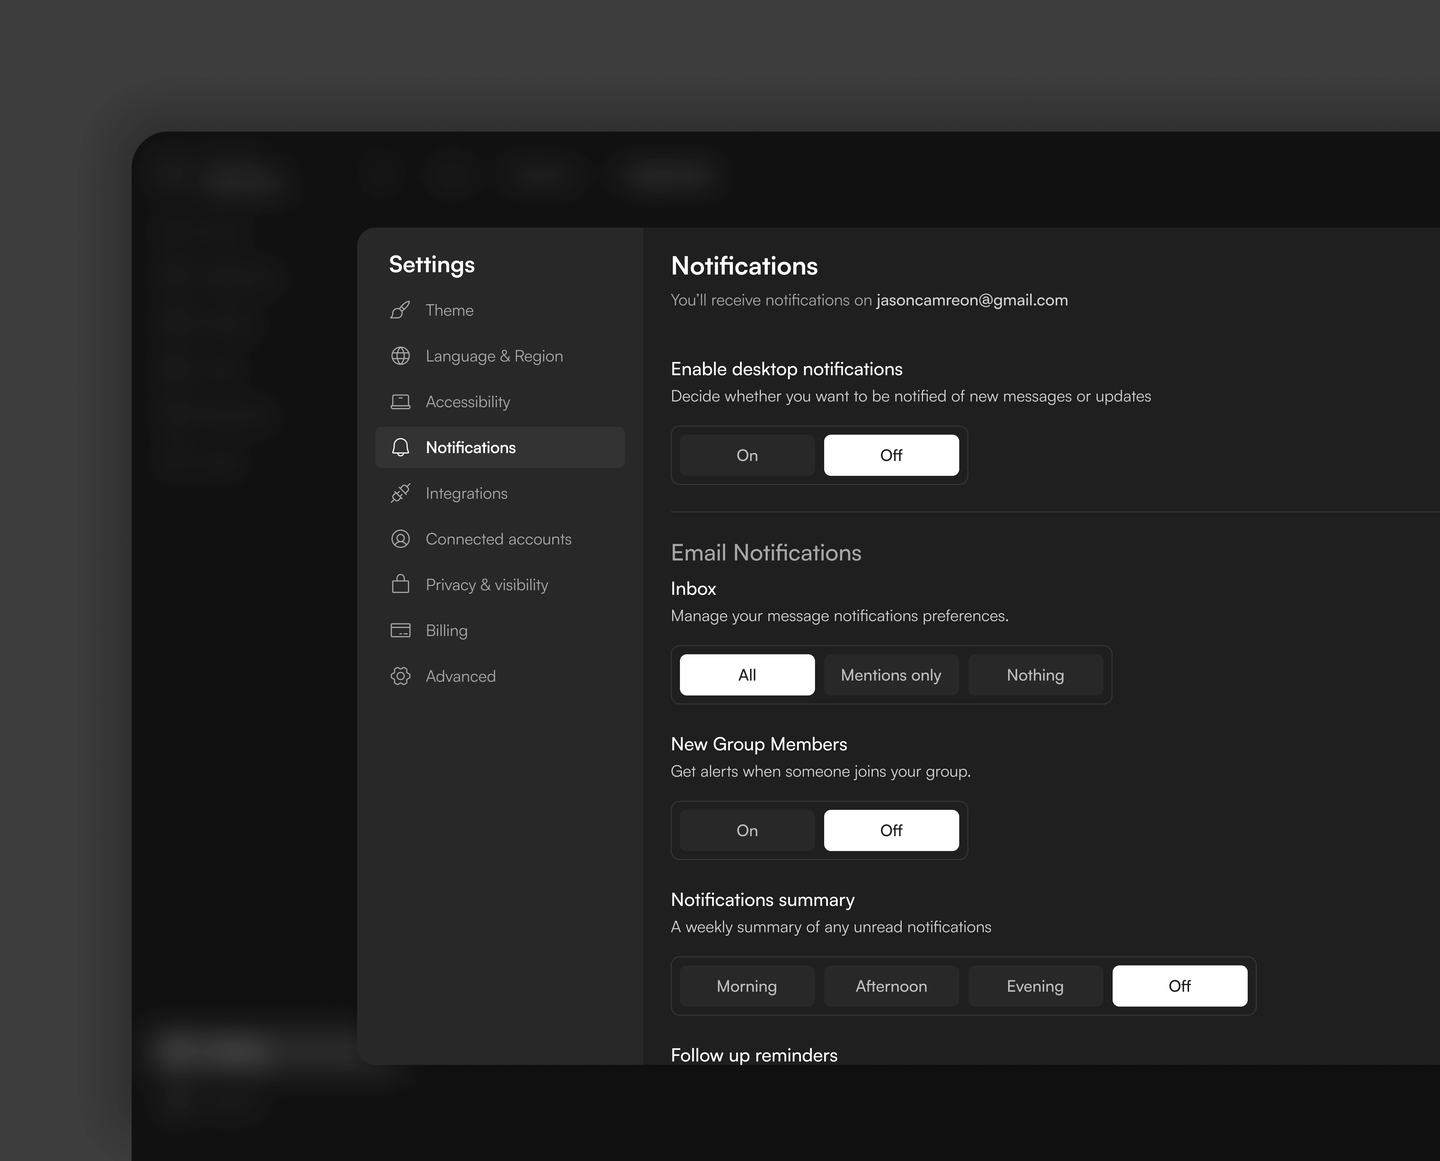Screen dimensions: 1440x1161
Task: Click the Advanced gear icon
Action: coord(400,676)
